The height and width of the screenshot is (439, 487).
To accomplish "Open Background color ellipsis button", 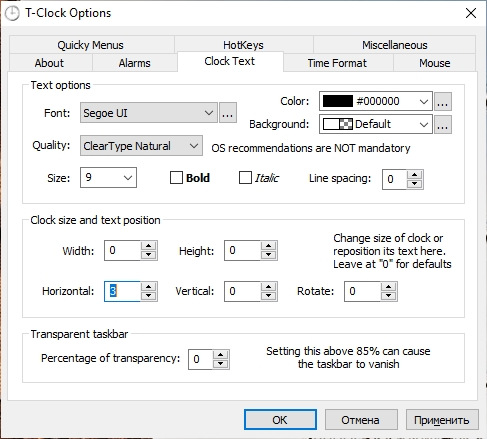I will 442,124.
